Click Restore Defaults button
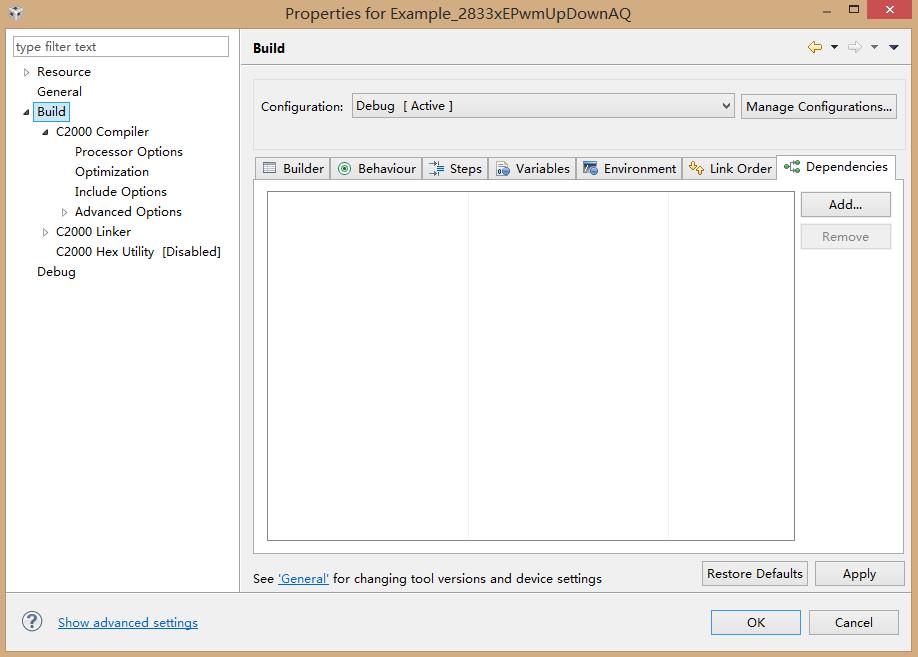 coord(755,573)
